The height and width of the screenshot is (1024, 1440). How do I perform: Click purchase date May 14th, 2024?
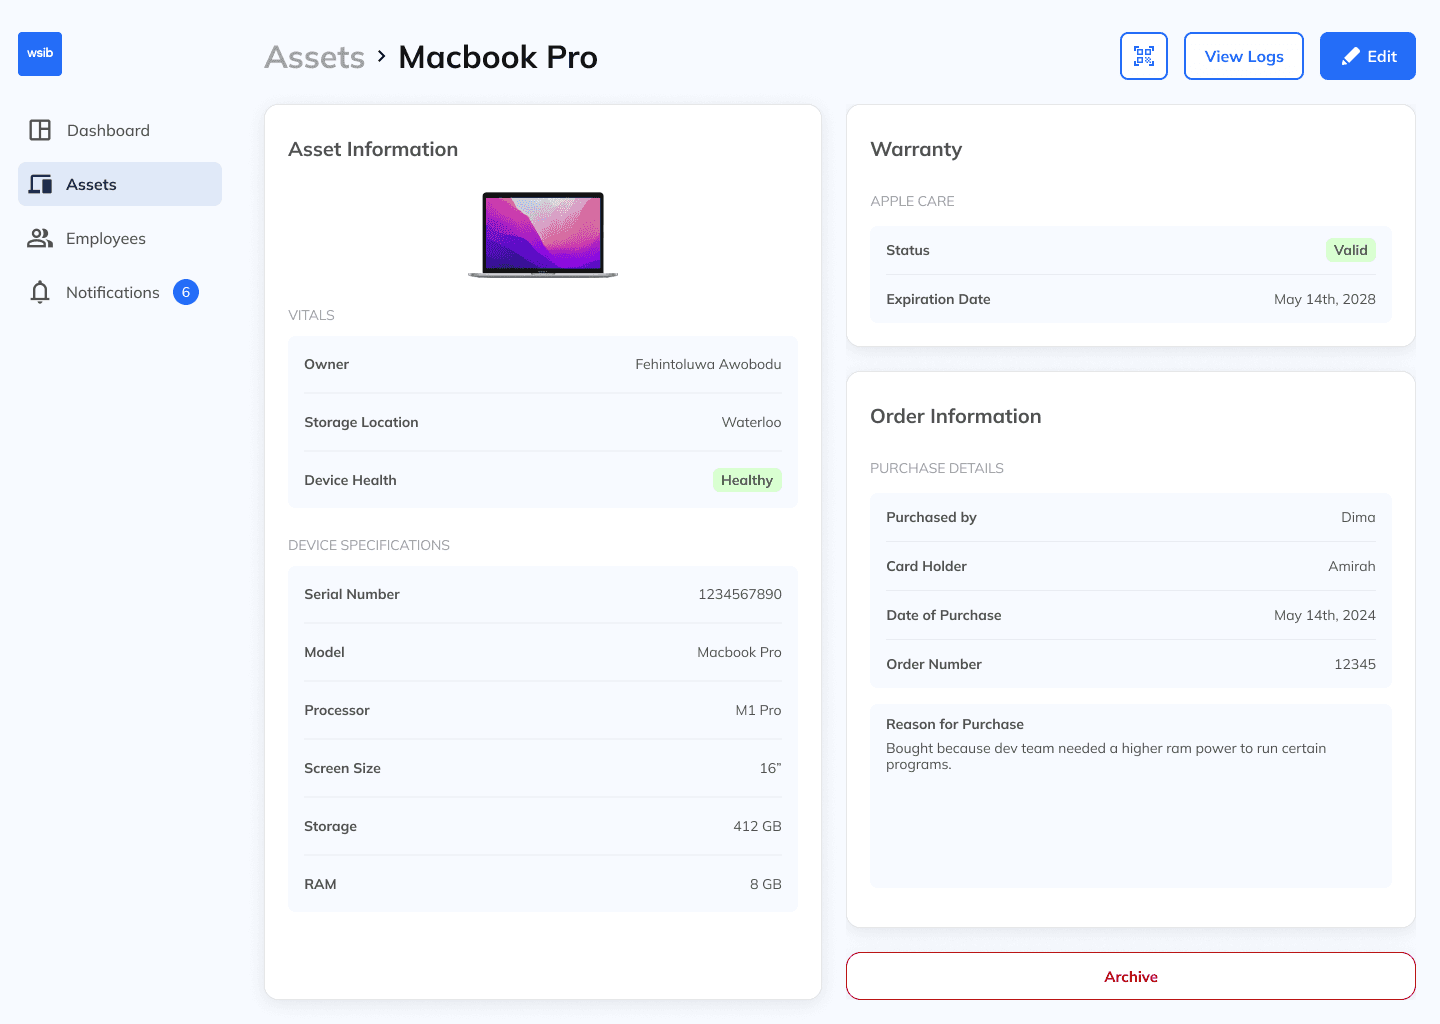click(x=1325, y=615)
